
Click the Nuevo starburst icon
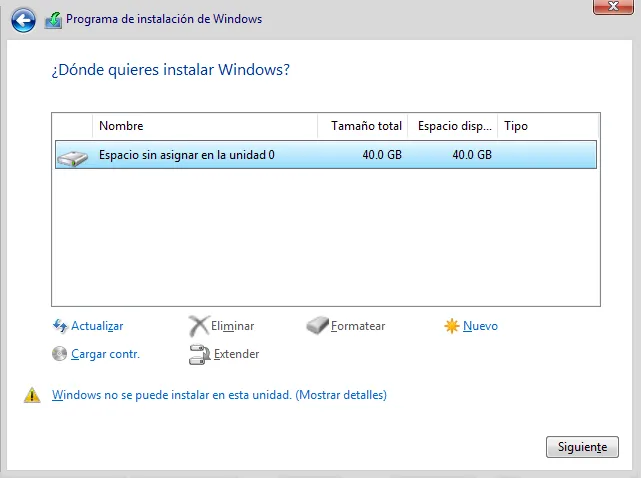point(452,326)
